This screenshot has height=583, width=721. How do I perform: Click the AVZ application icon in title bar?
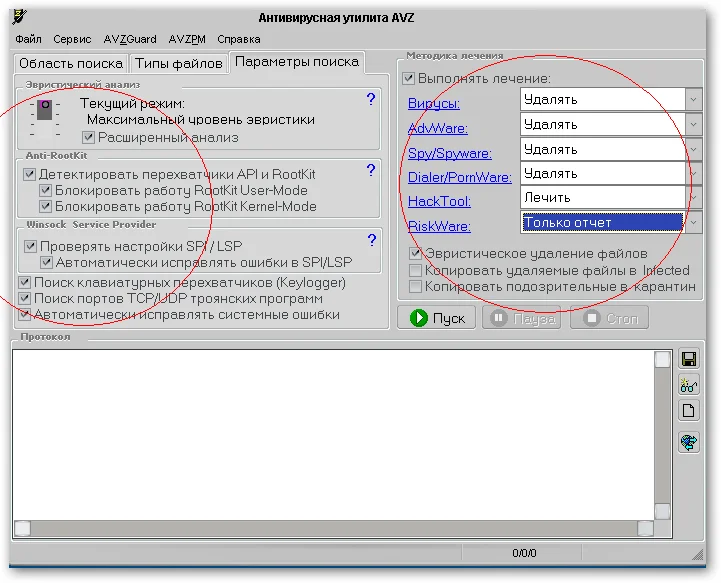click(20, 17)
